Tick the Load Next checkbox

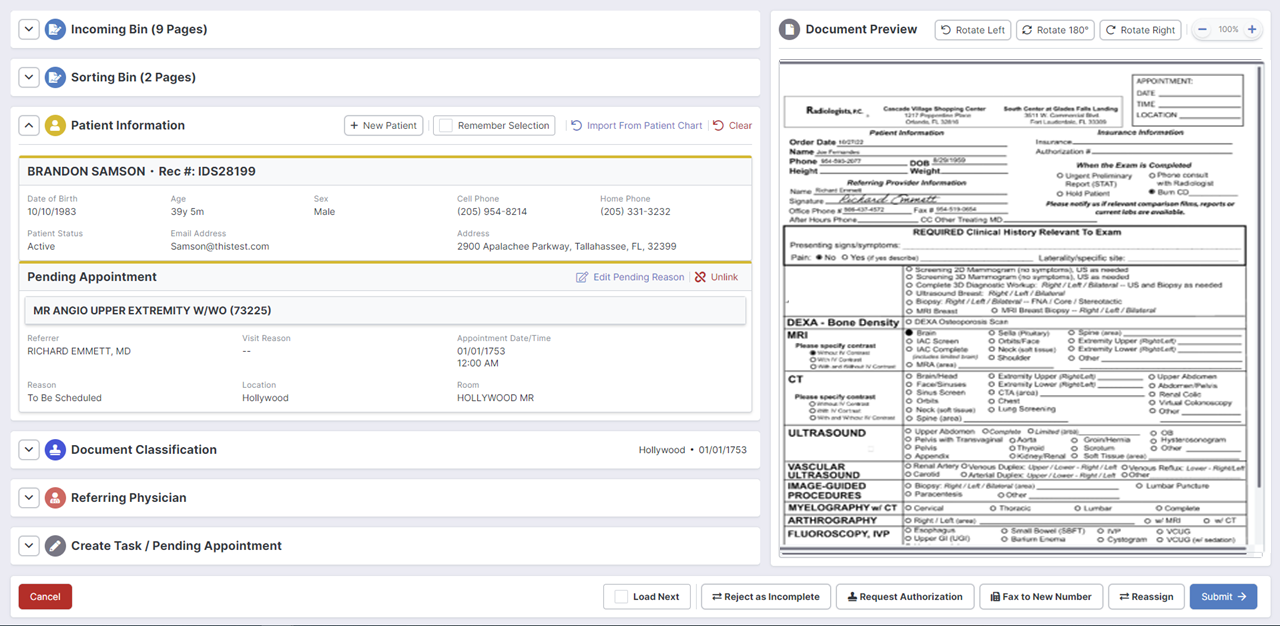click(x=621, y=597)
